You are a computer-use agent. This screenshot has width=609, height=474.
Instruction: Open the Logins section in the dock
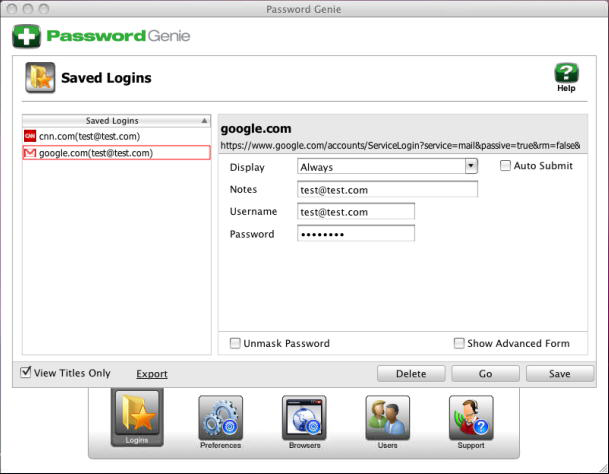[x=137, y=417]
